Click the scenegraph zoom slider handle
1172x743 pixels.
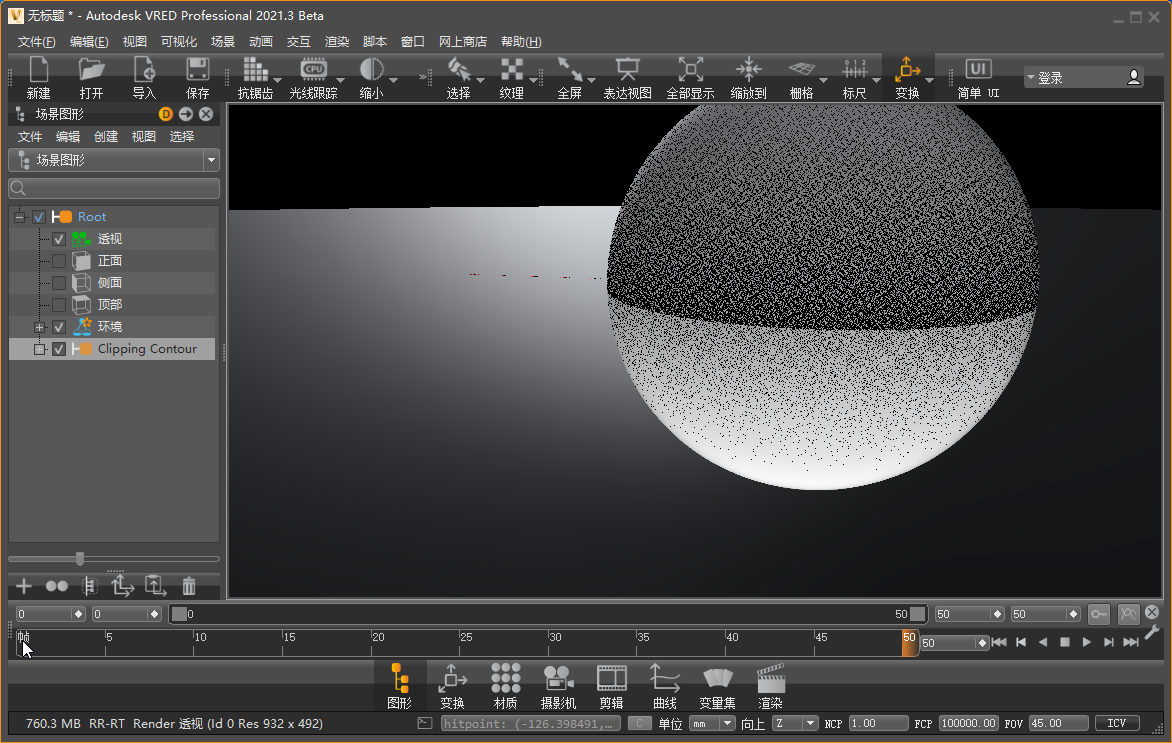tap(80, 559)
